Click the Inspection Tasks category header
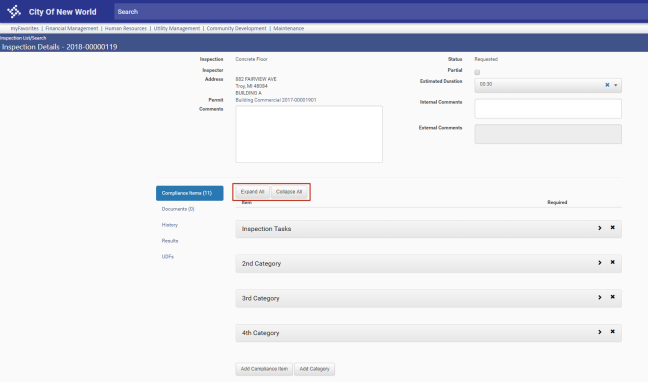This screenshot has height=382, width=648. point(429,229)
